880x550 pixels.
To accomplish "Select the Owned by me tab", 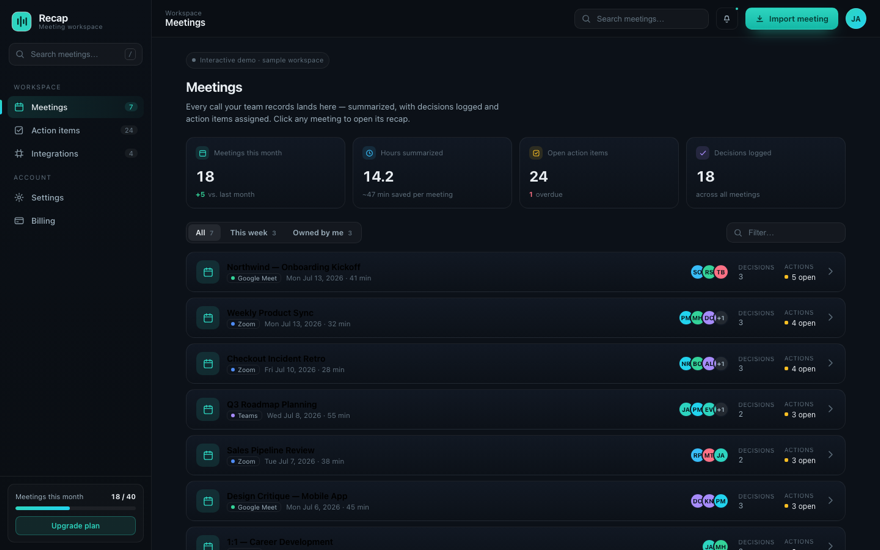I will (322, 232).
